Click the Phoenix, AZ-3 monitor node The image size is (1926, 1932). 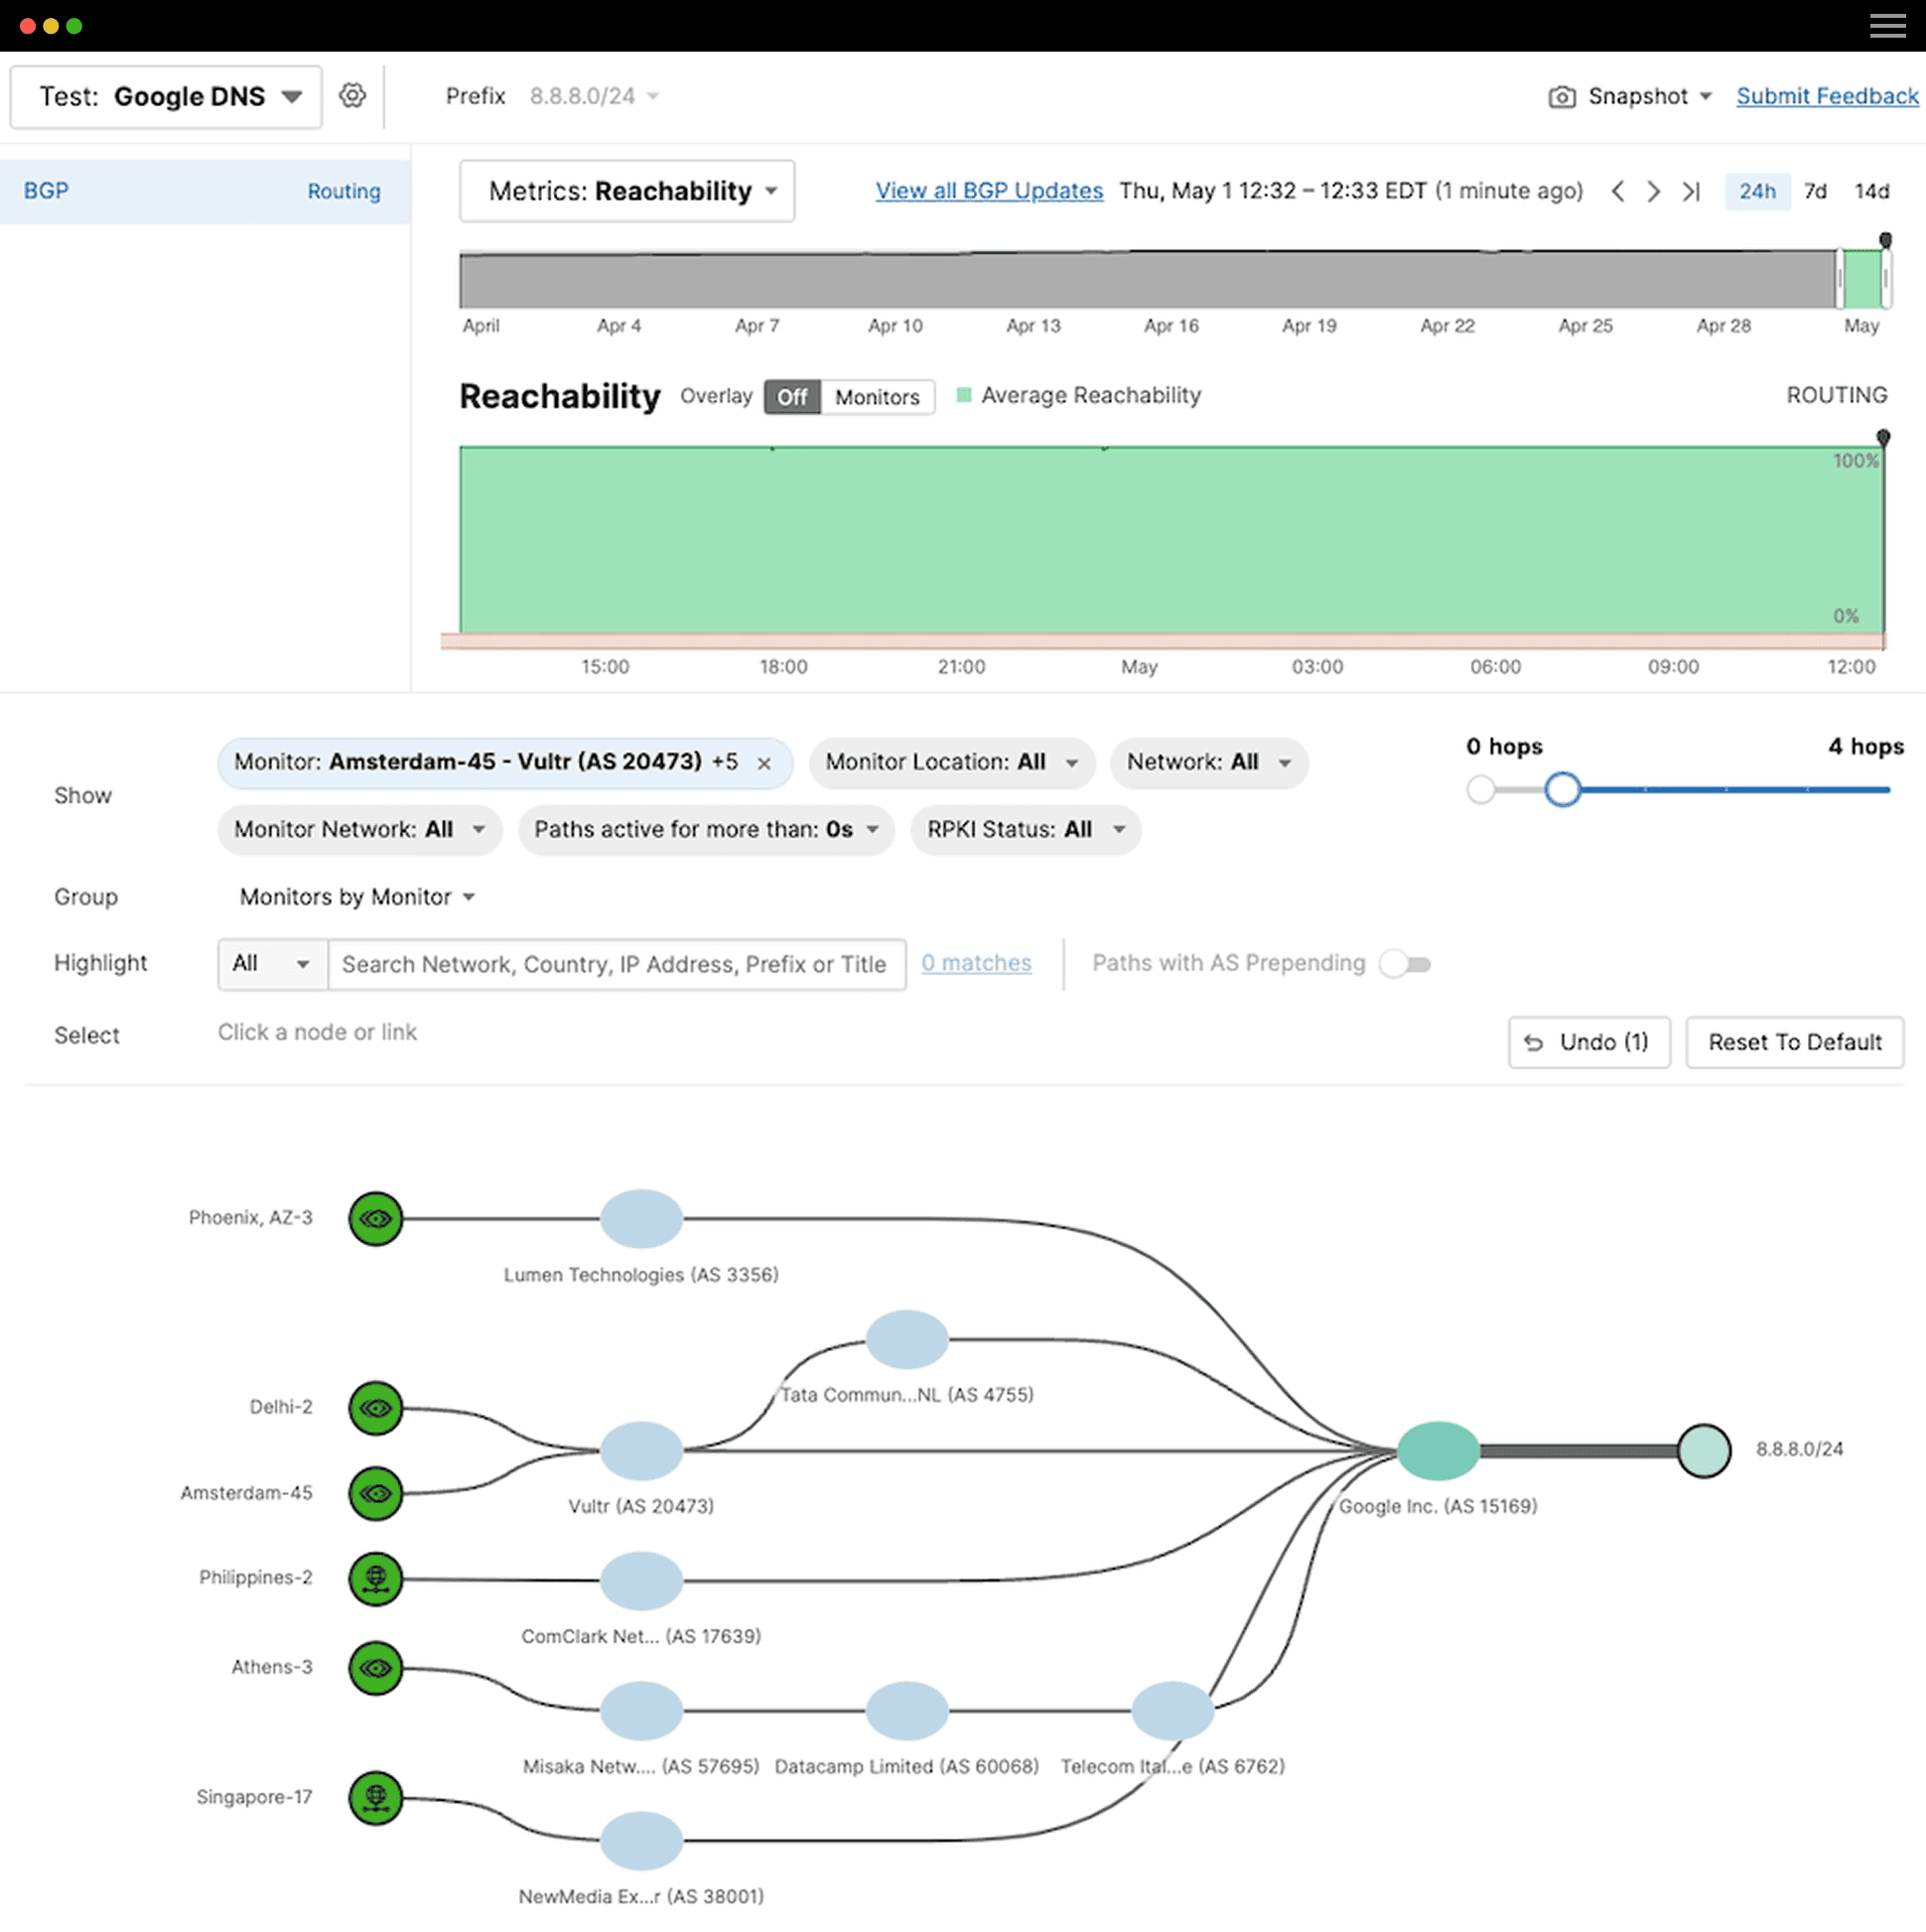(376, 1219)
